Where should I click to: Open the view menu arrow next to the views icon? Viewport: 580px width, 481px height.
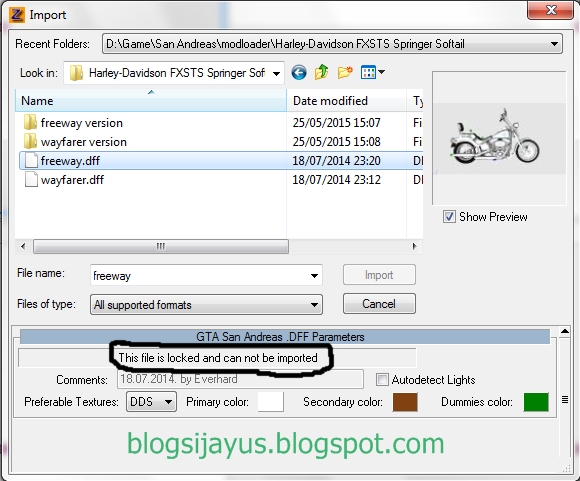pyautogui.click(x=381, y=72)
